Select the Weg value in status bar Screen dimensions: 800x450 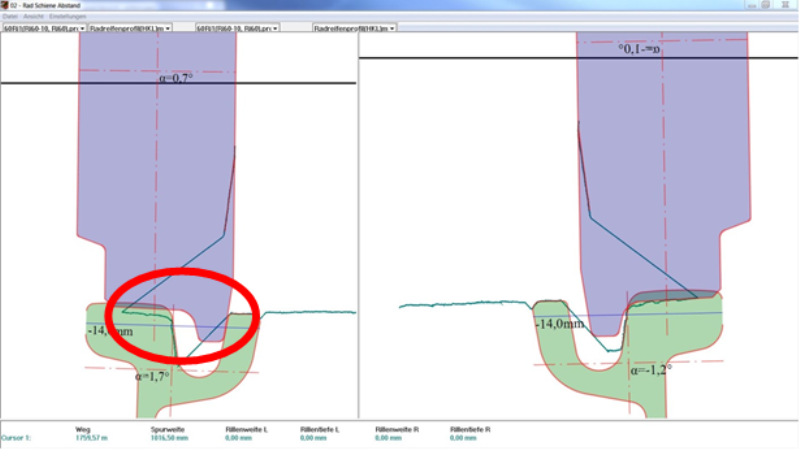pos(90,438)
